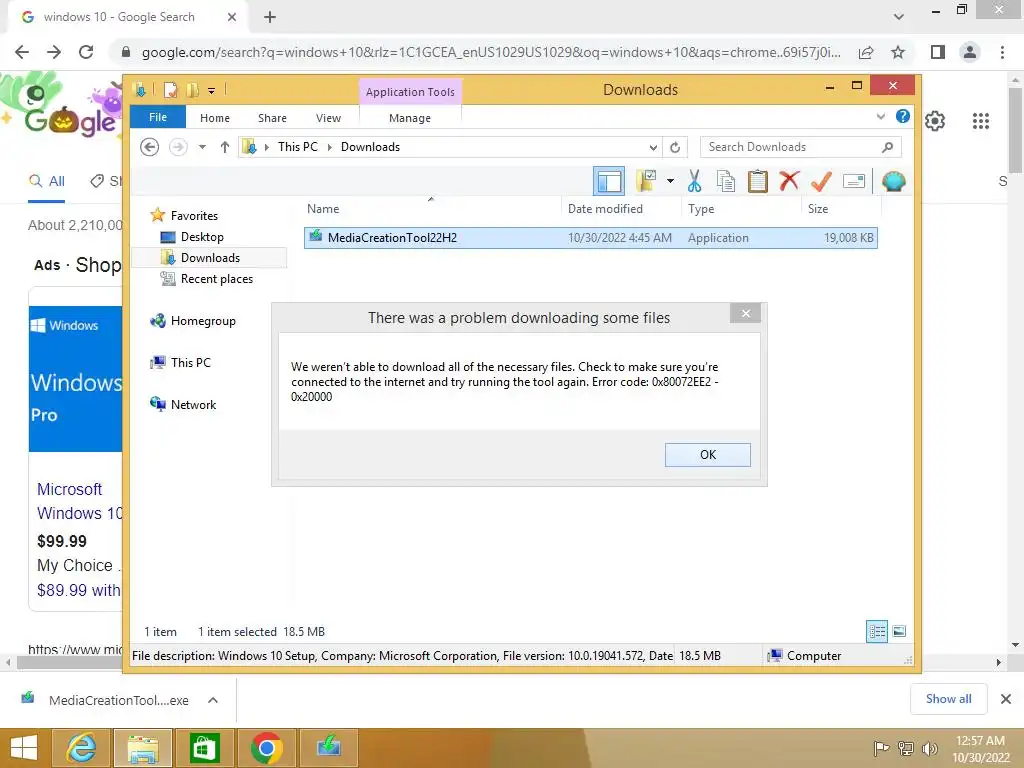Click the Application Tools contextual tab header

(410, 91)
